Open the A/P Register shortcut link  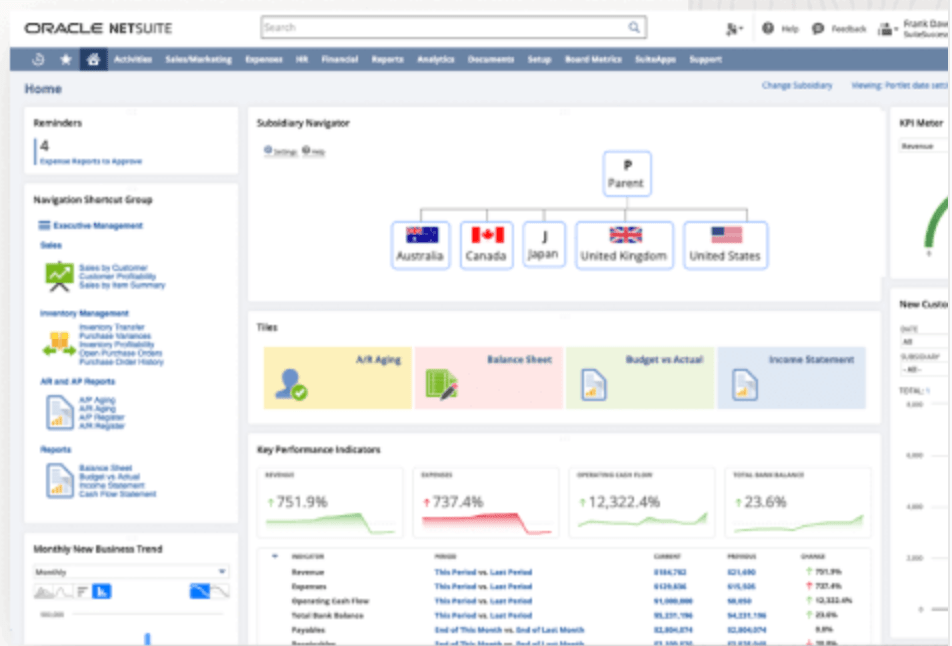101,417
